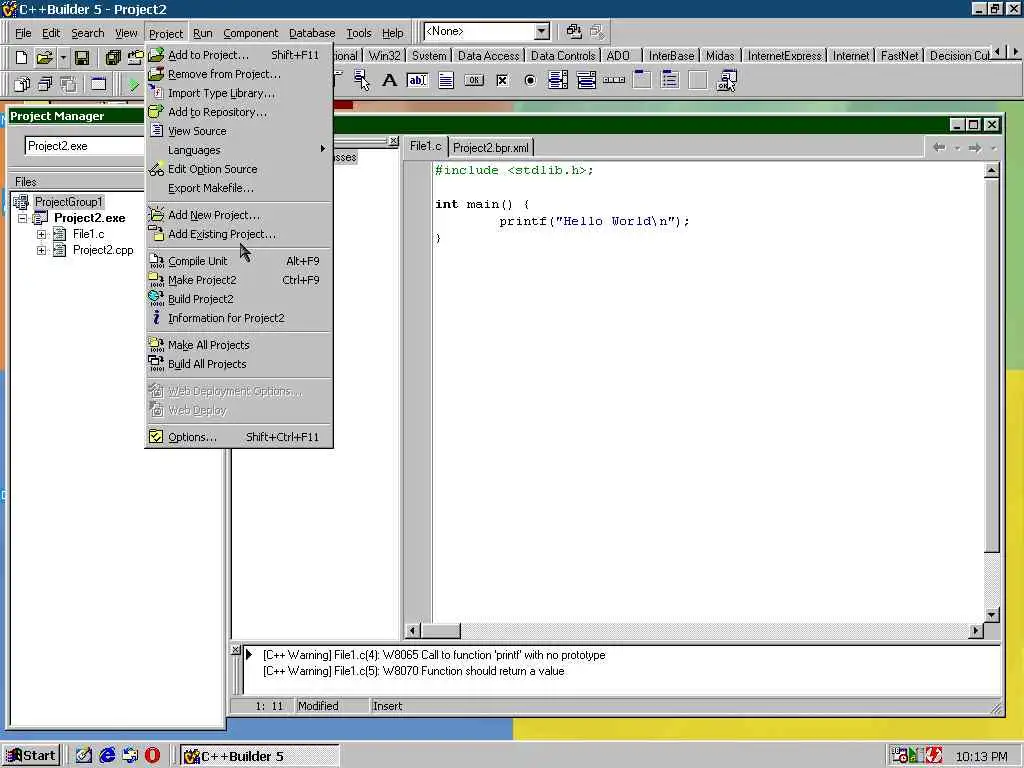The height and width of the screenshot is (768, 1024).
Task: Select the RadioGroup component icon
Action: [670, 80]
